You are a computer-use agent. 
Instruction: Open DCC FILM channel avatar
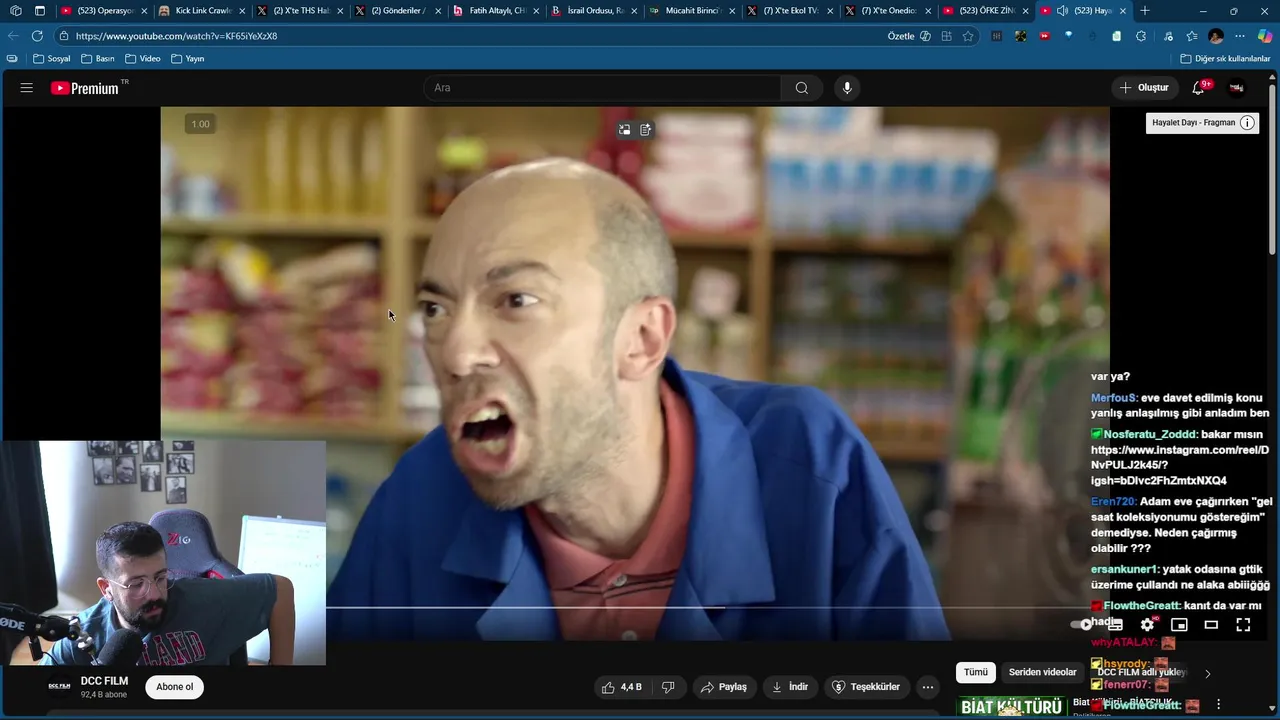coord(60,687)
